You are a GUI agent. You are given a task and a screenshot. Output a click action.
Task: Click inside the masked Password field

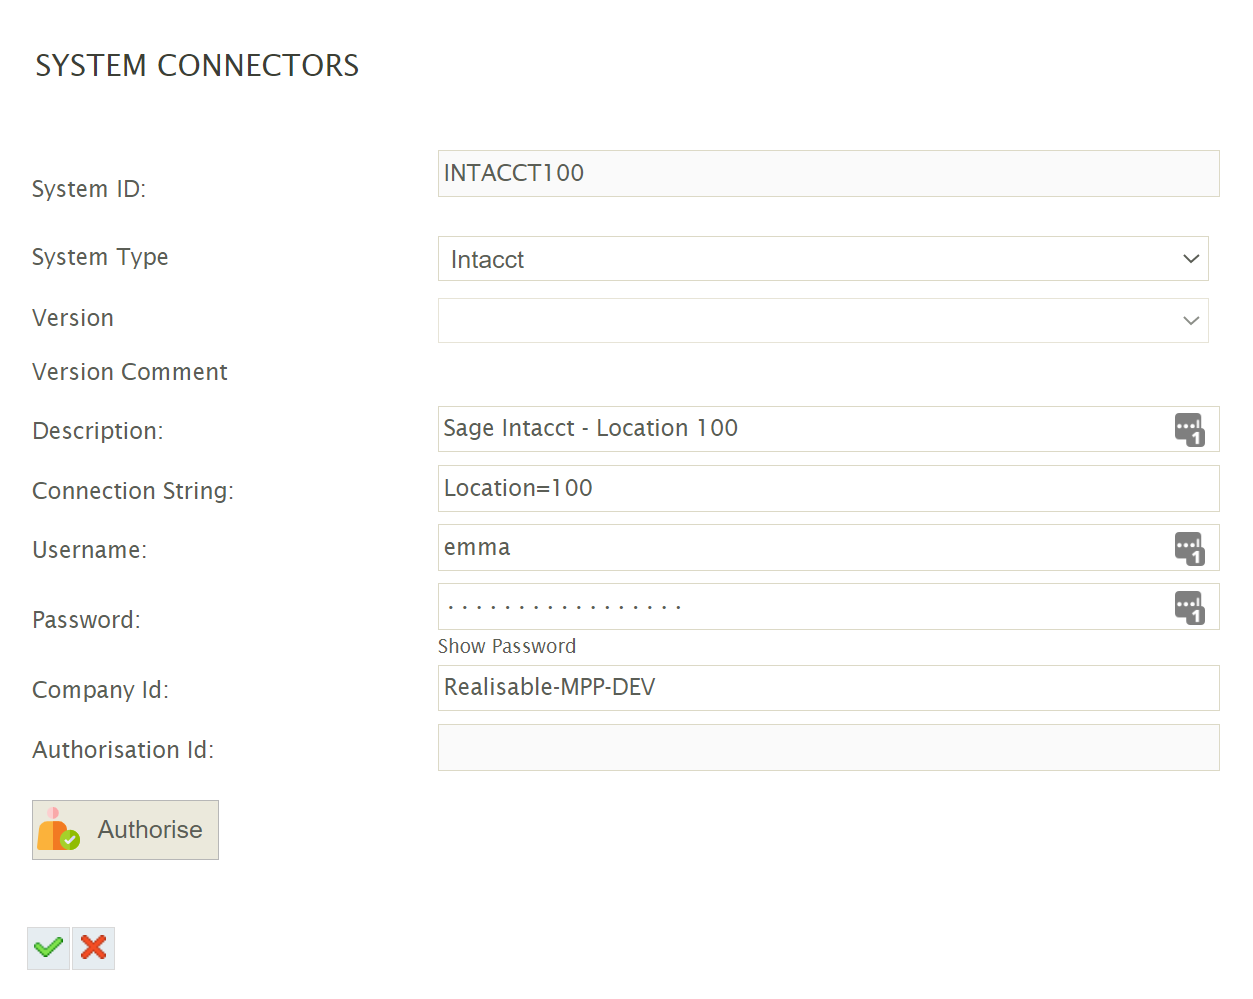coord(800,607)
